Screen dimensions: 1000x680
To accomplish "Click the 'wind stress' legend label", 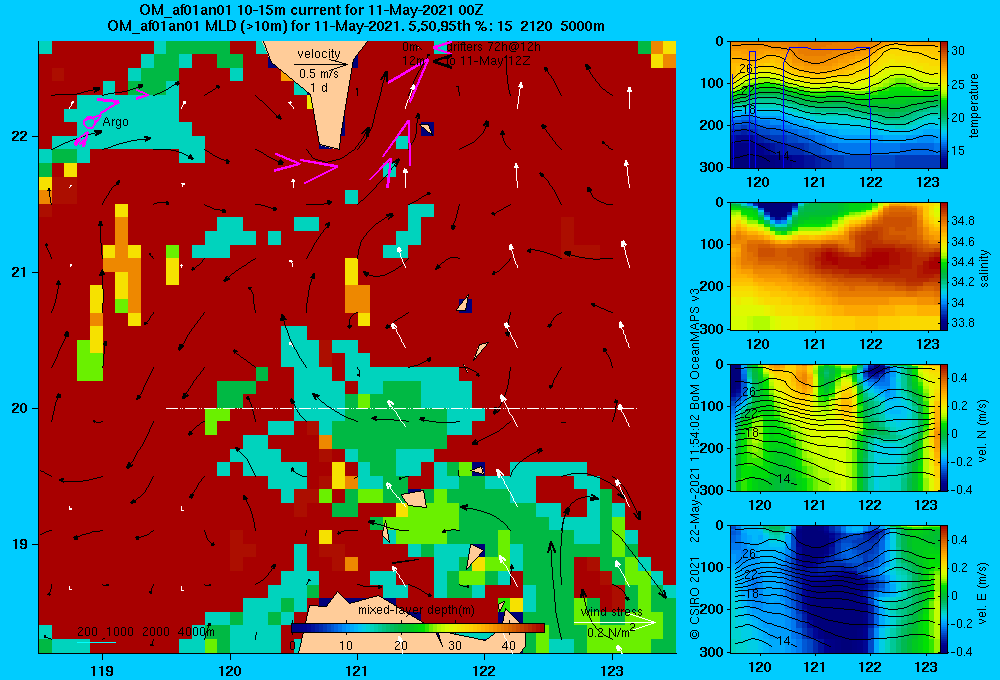I will tap(611, 612).
